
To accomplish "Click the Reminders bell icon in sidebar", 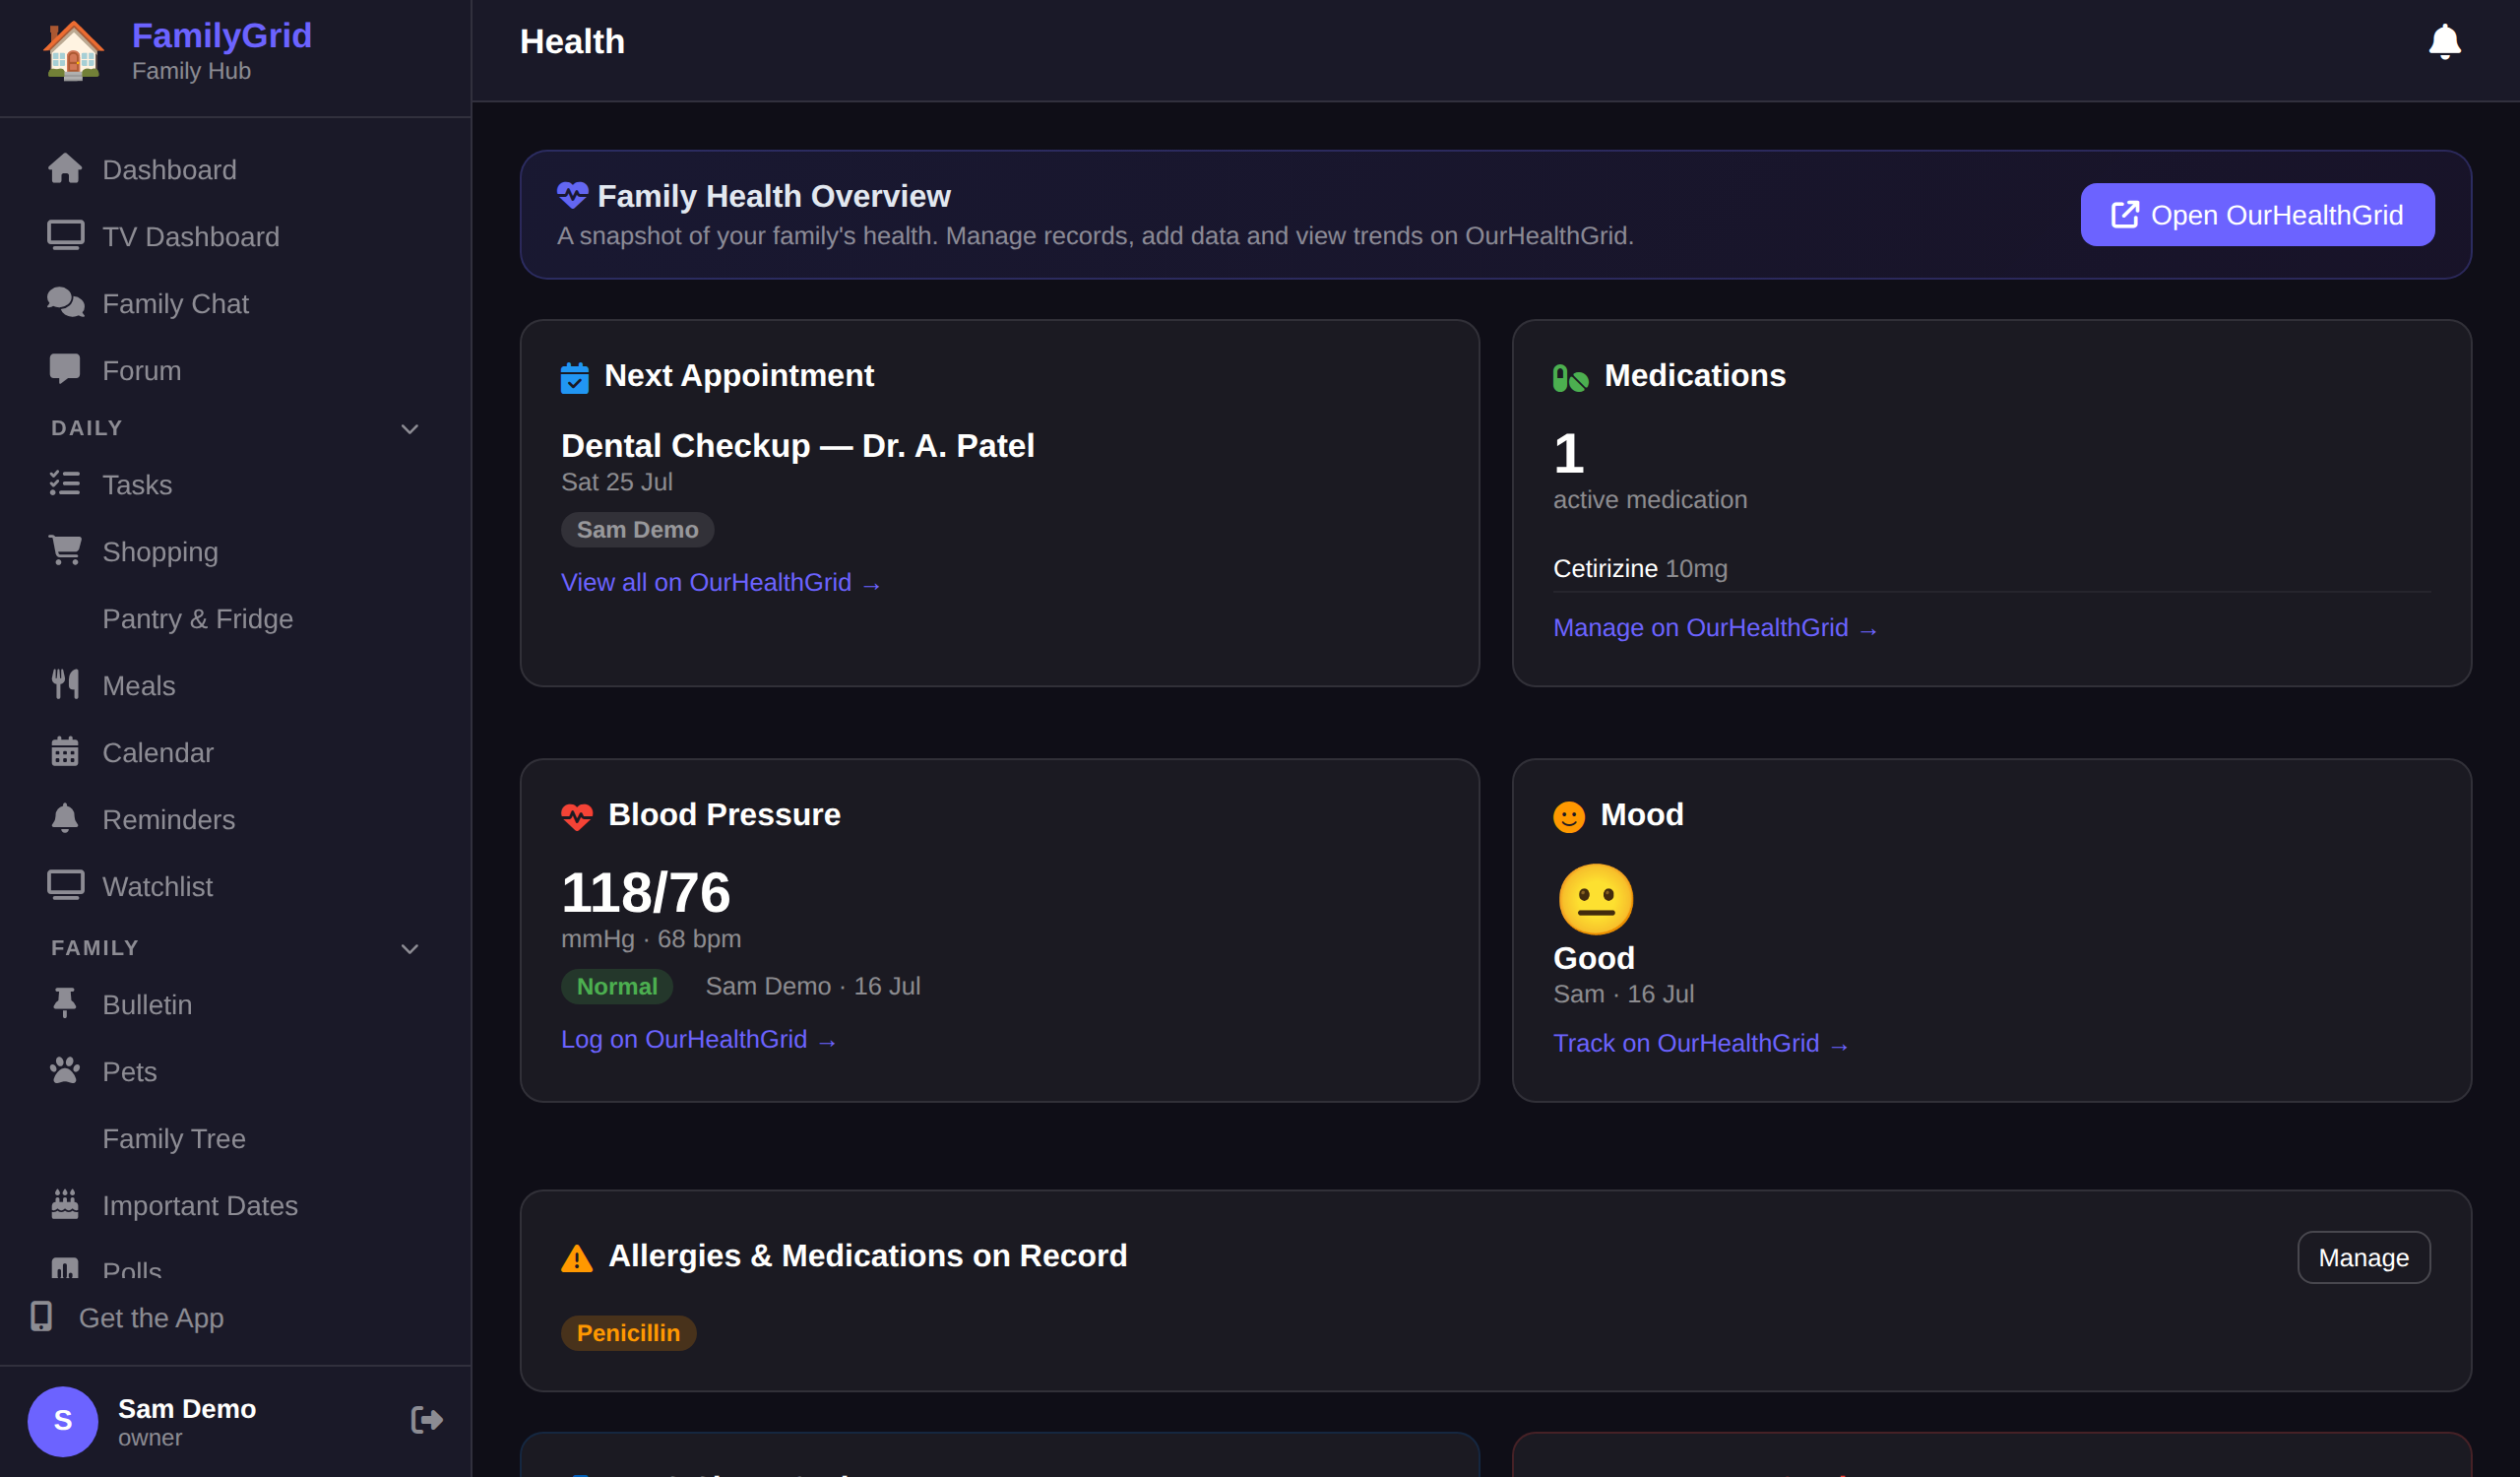I will [x=65, y=819].
